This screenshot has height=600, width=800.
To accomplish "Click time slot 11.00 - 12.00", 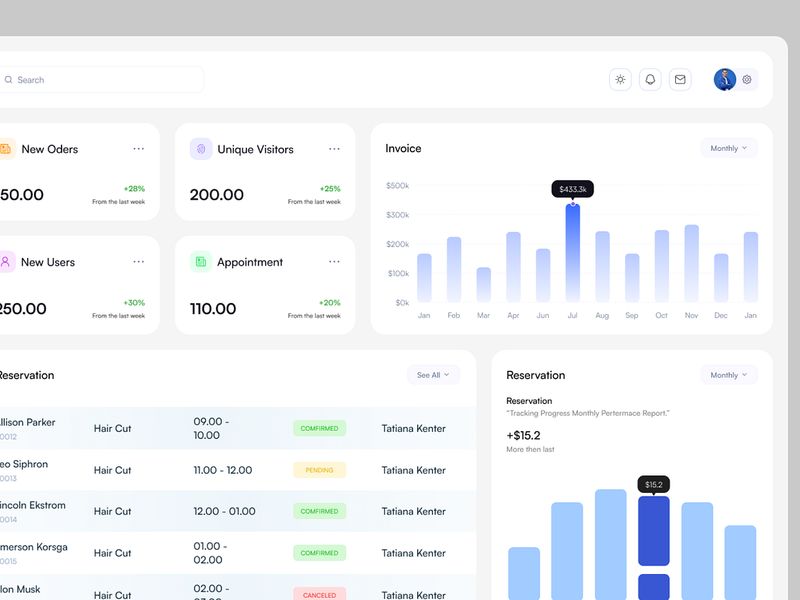I will click(222, 470).
